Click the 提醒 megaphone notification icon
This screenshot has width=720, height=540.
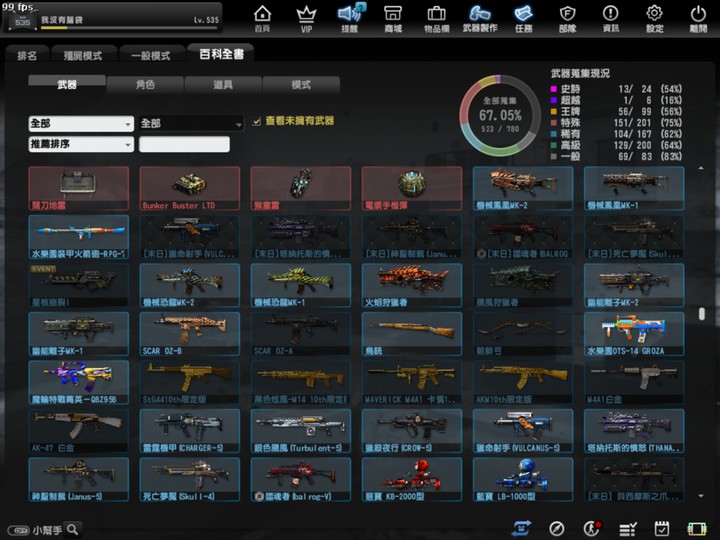pos(350,17)
